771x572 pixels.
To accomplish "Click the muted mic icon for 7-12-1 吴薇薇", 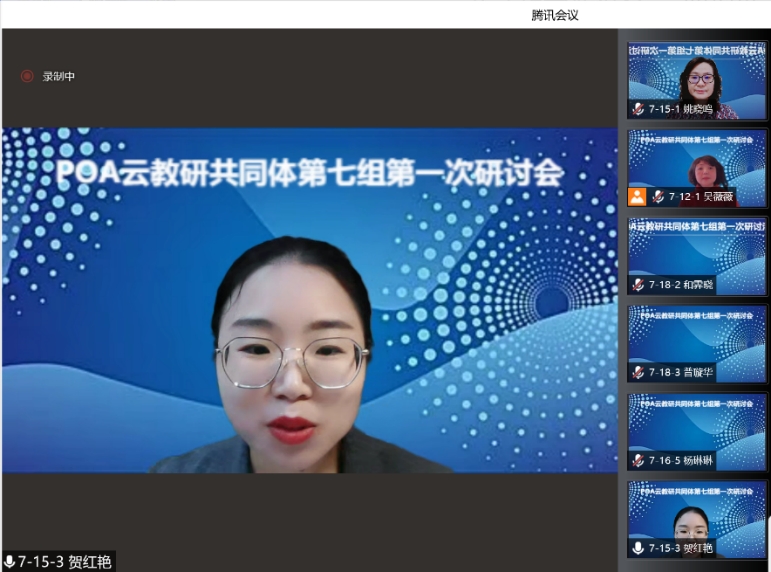I will point(657,197).
